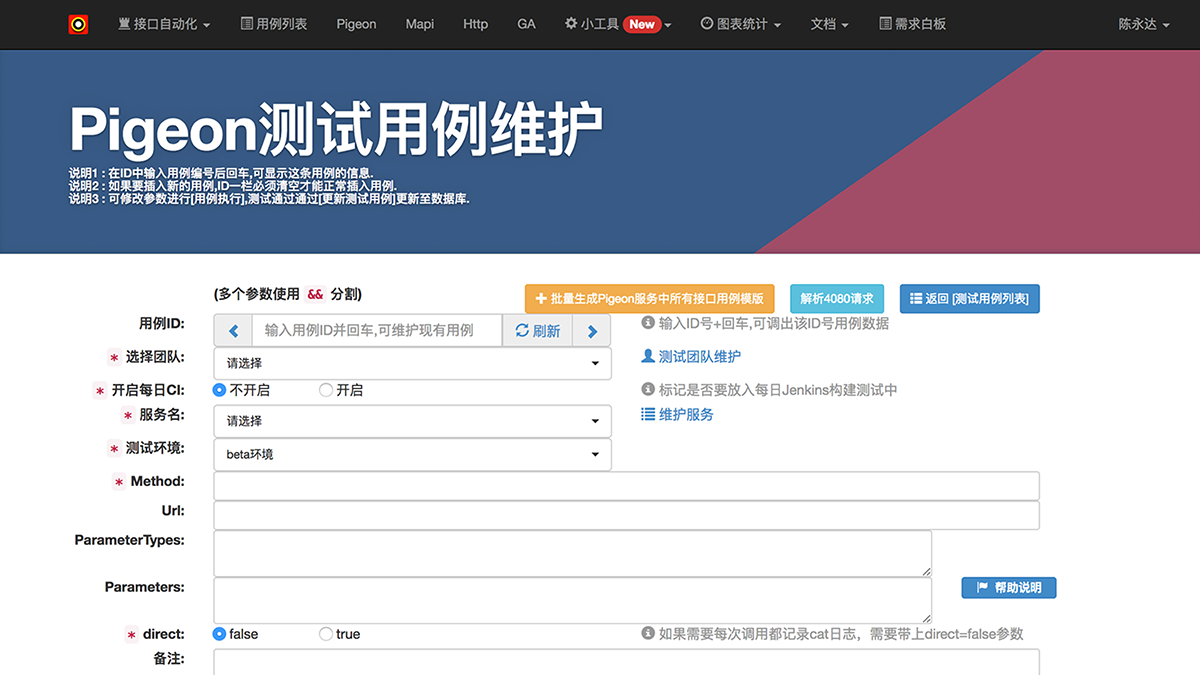
Task: Focus the Url input field
Action: point(627,515)
